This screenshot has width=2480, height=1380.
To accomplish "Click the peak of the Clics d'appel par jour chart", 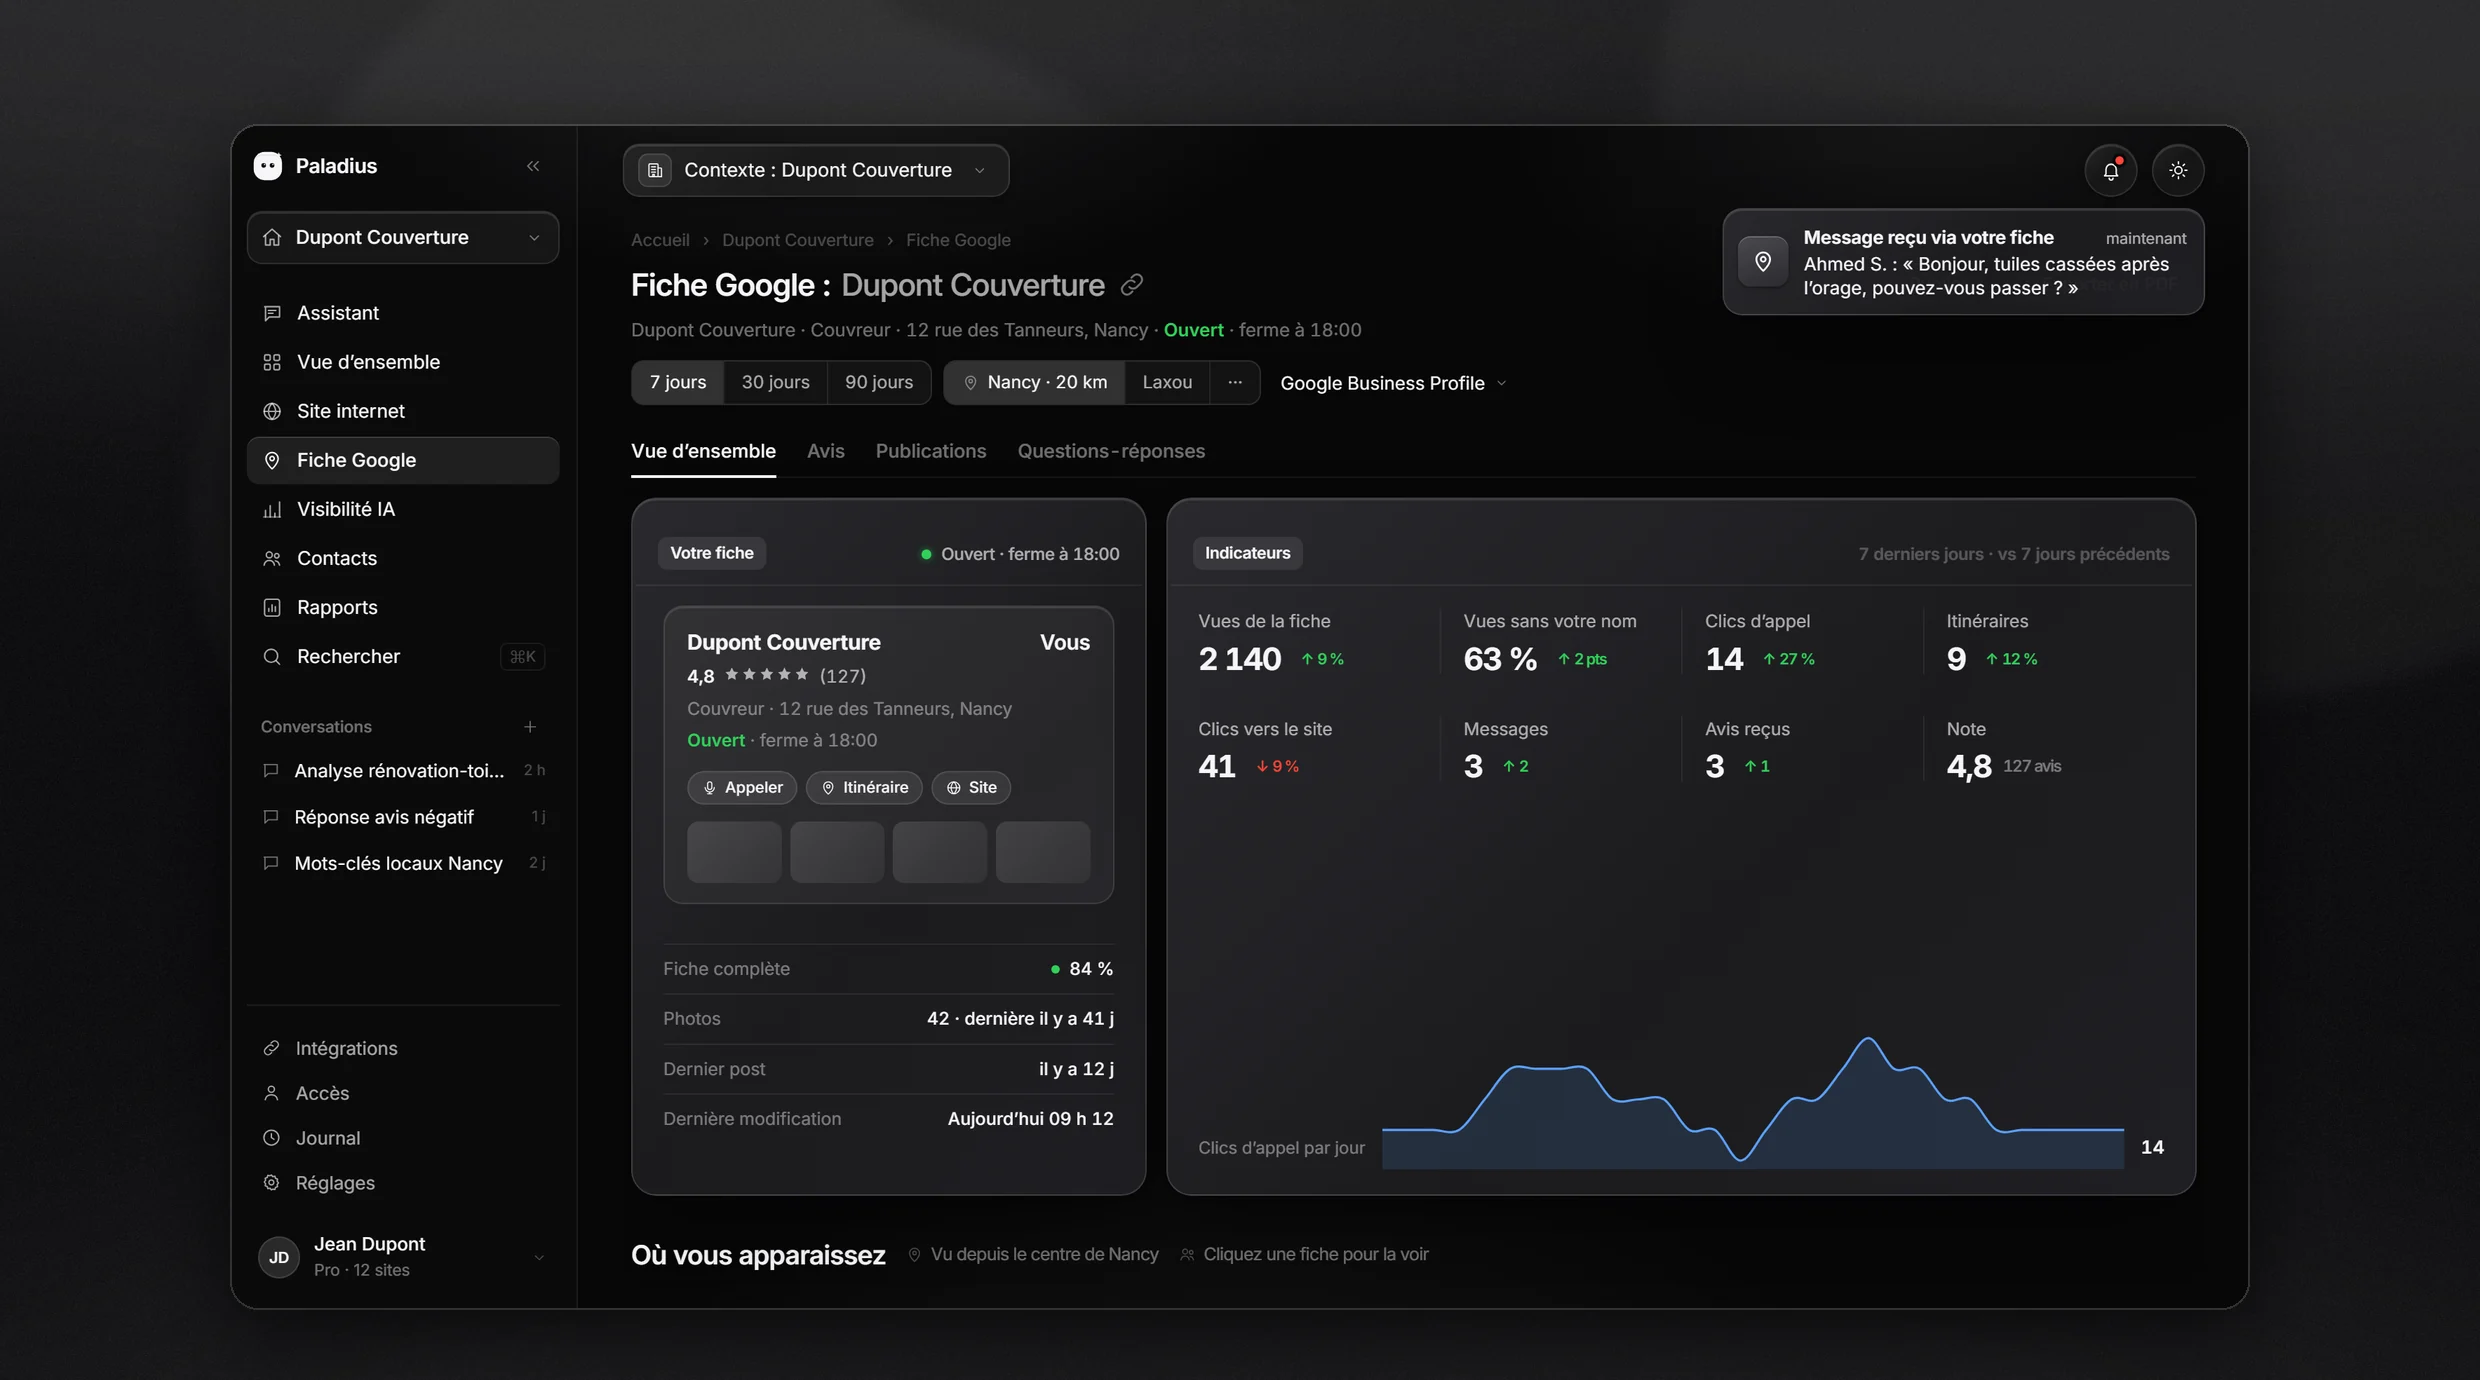I will pyautogui.click(x=1867, y=1040).
